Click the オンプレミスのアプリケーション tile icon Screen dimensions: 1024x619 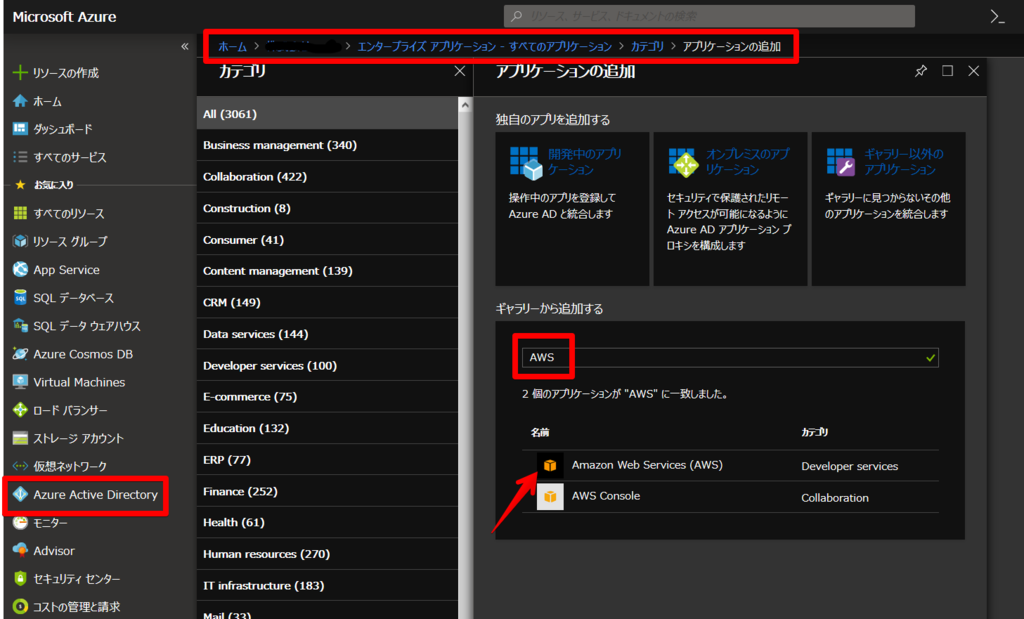click(x=684, y=163)
